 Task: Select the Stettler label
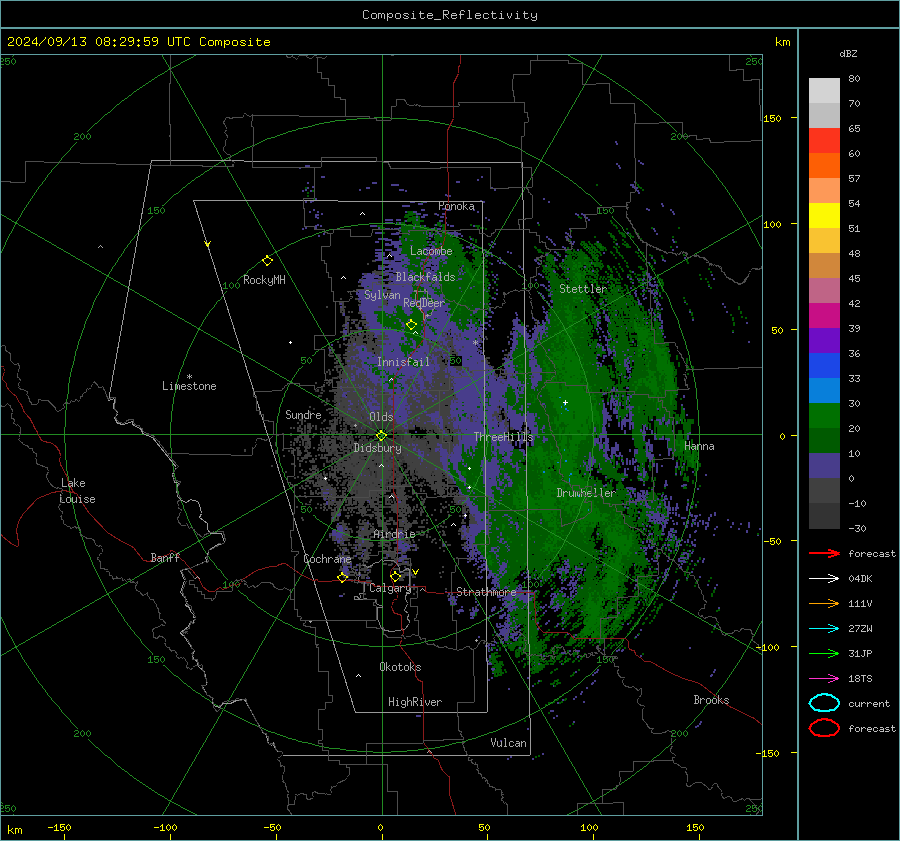583,289
